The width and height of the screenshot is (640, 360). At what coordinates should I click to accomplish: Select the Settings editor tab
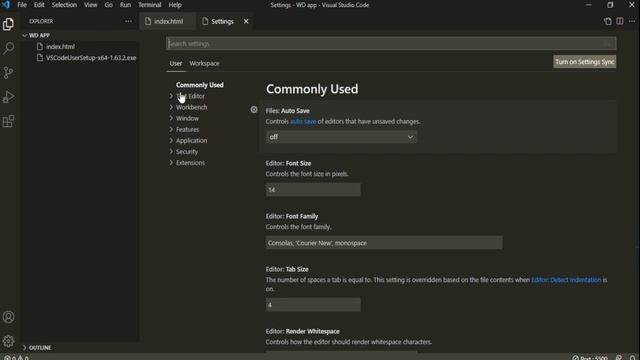pyautogui.click(x=222, y=21)
